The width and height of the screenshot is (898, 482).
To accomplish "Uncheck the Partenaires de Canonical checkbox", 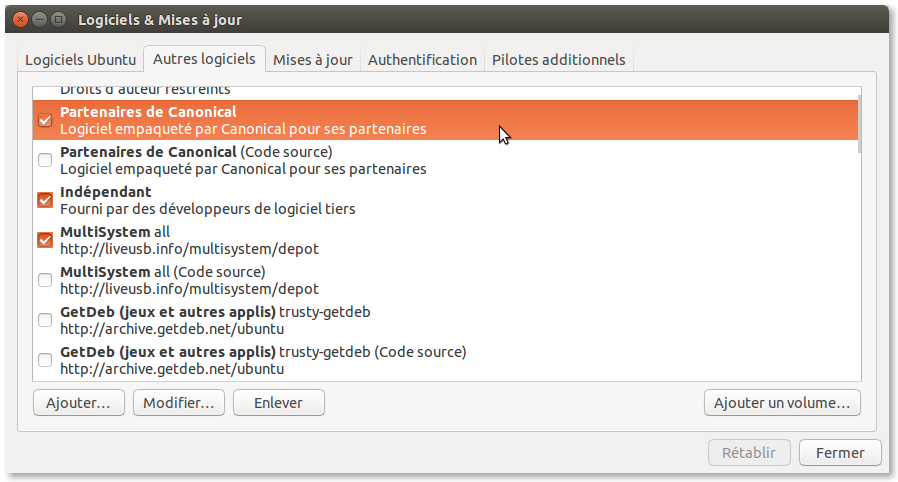I will click(x=45, y=120).
